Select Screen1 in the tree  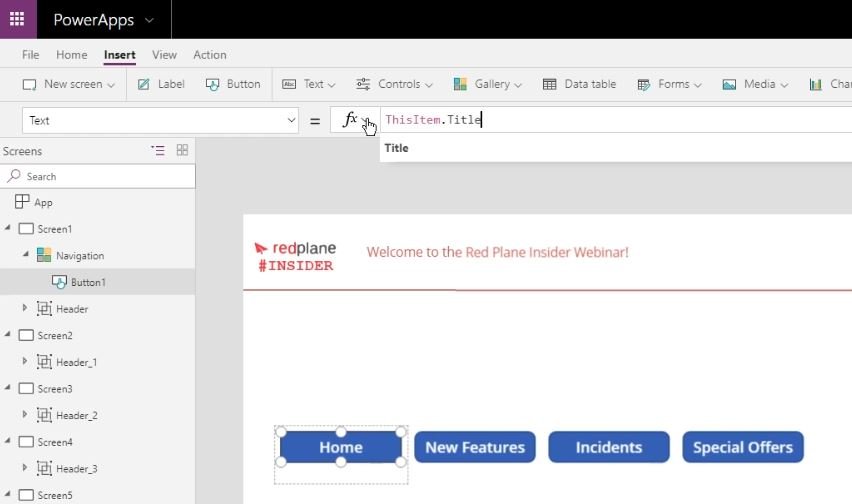click(54, 229)
